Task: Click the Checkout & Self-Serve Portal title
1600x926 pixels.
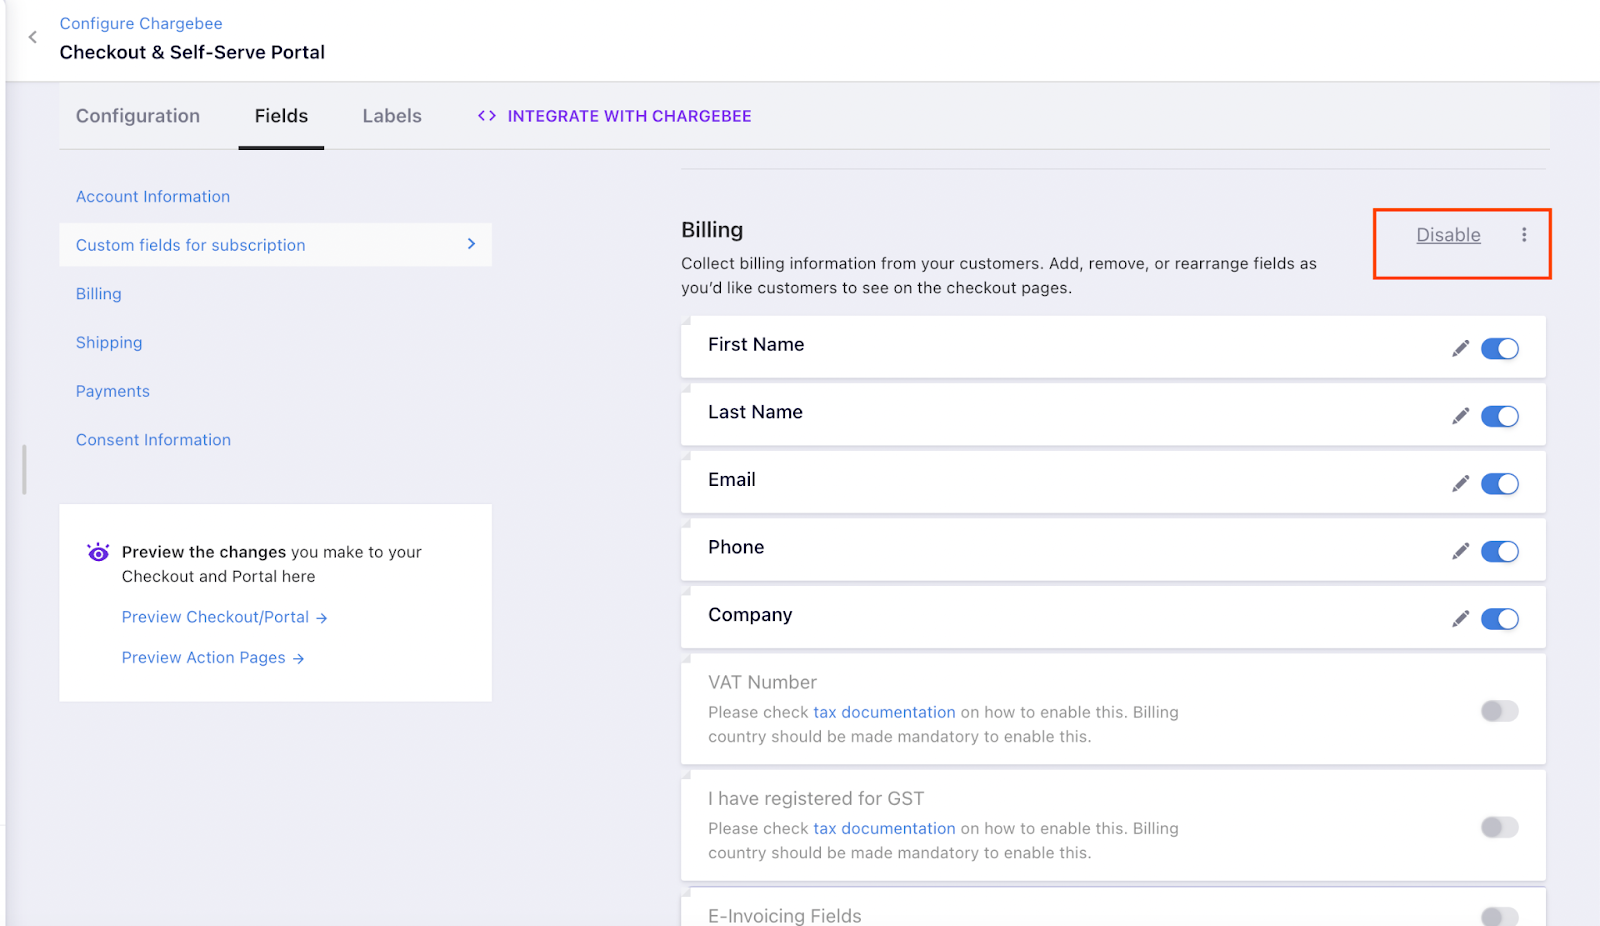Action: point(192,52)
